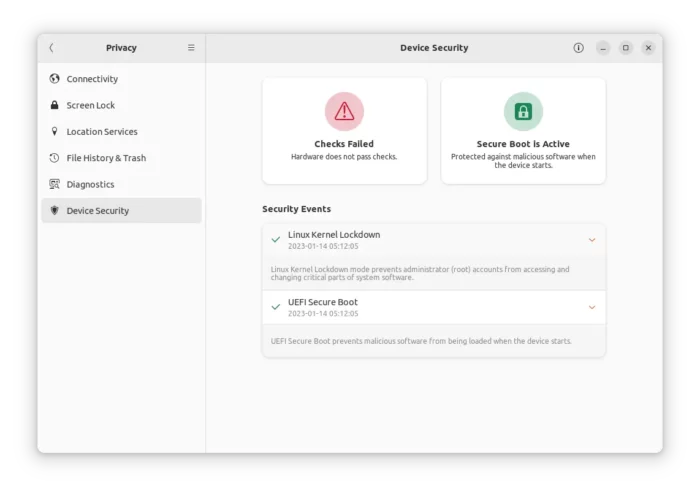Open the Connectivity settings page
The image size is (700, 494).
(x=121, y=79)
